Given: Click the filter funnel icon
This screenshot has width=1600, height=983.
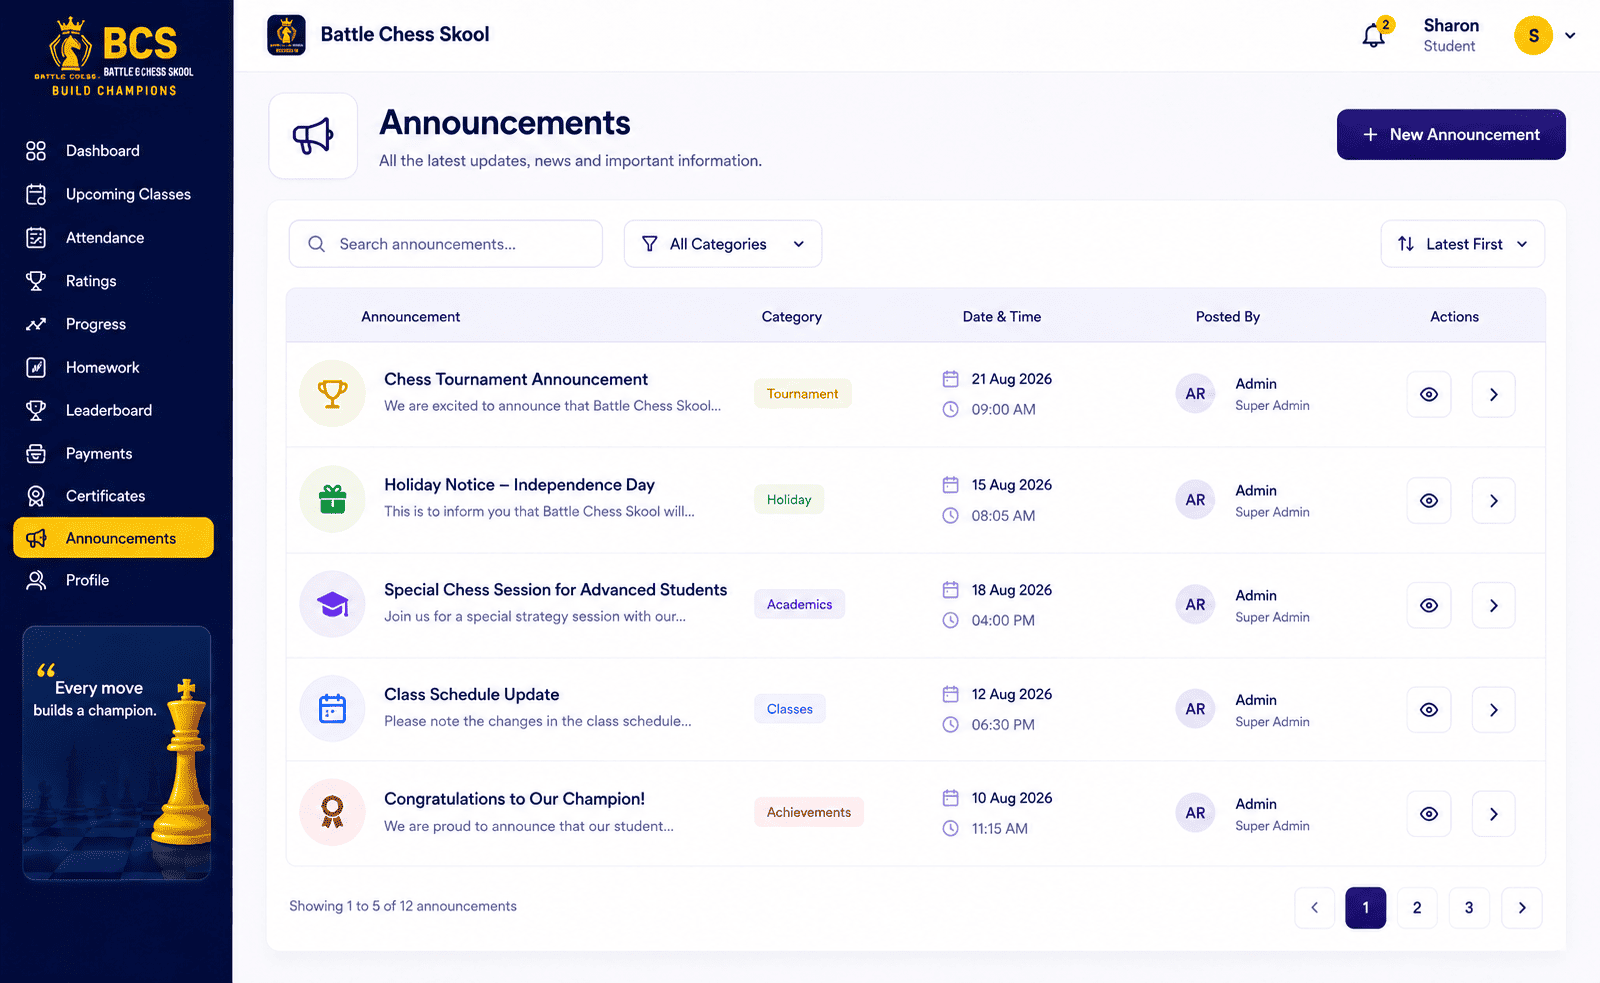Looking at the screenshot, I should [x=650, y=244].
